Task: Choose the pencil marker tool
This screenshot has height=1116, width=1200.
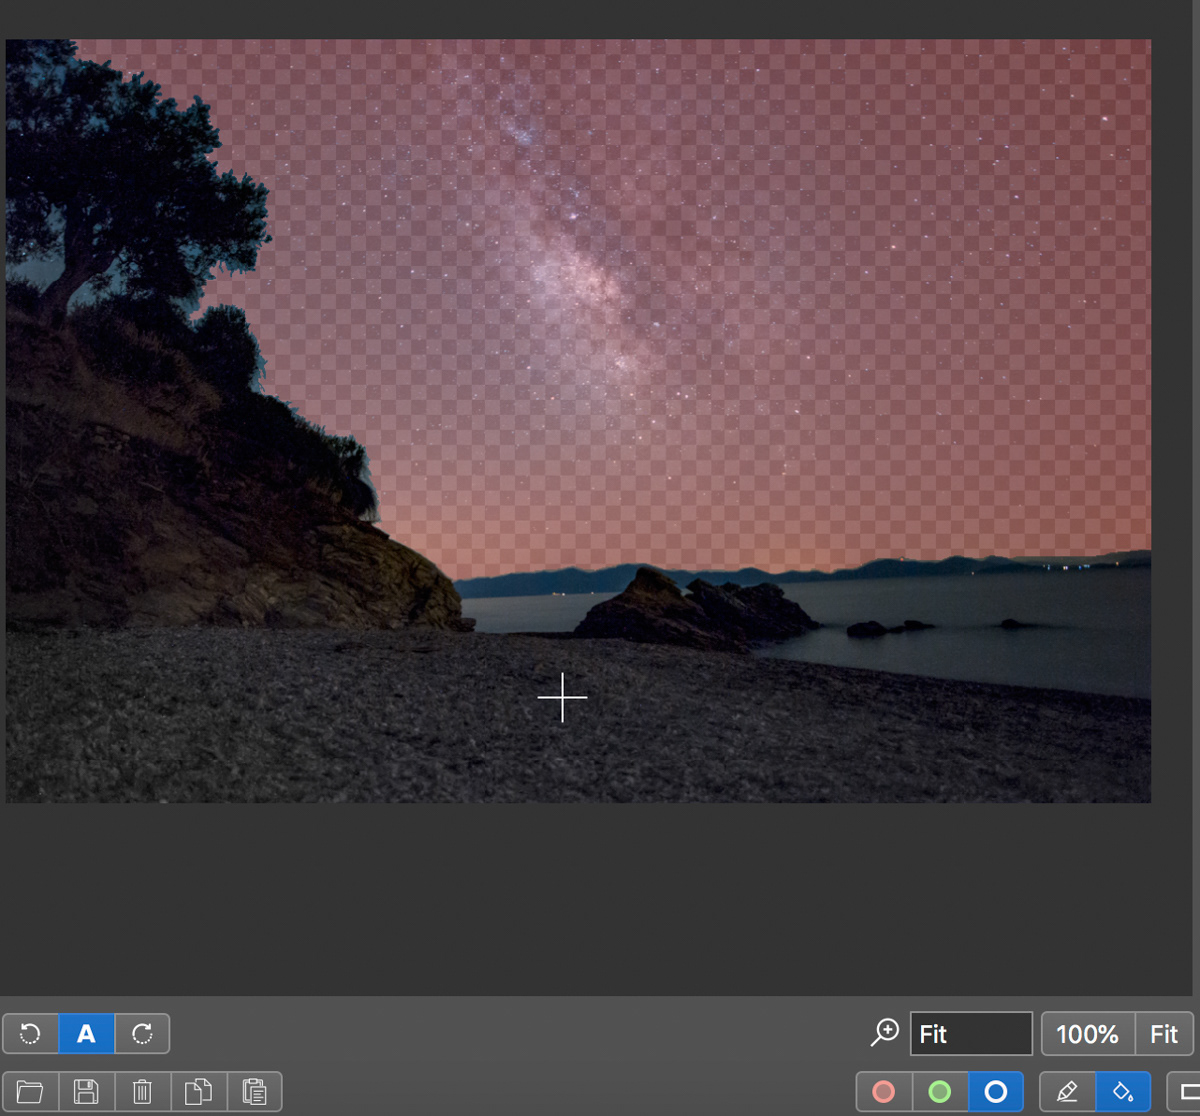Action: [x=1068, y=1091]
